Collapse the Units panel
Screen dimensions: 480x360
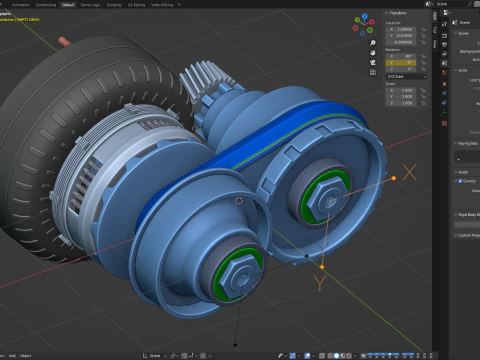tap(456, 70)
